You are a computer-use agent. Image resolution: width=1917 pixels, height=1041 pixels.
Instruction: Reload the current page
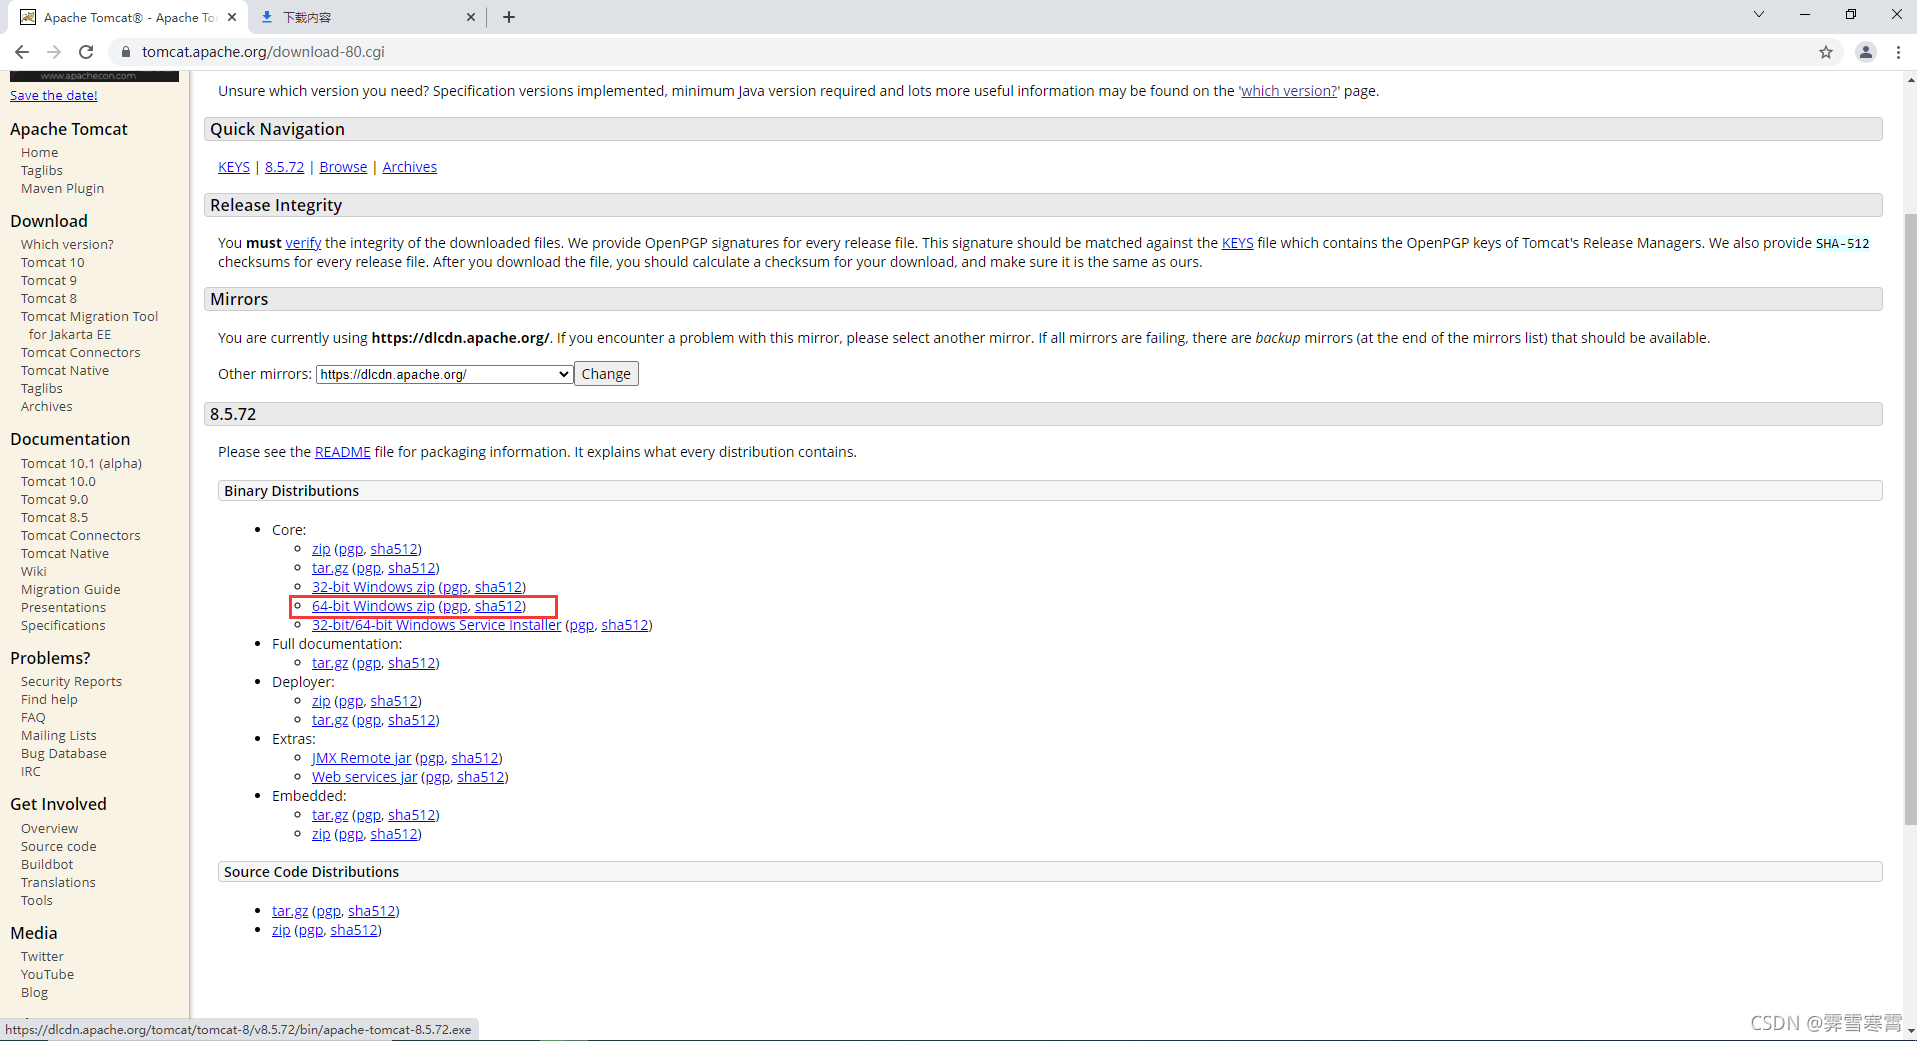86,51
